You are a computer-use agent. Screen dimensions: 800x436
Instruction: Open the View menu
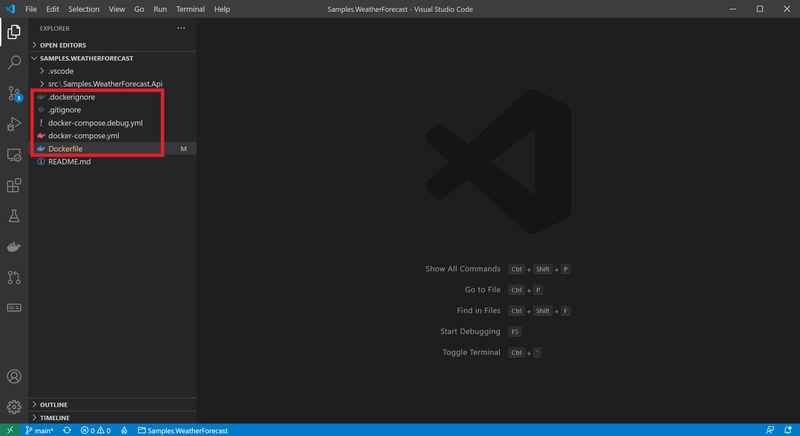point(117,9)
